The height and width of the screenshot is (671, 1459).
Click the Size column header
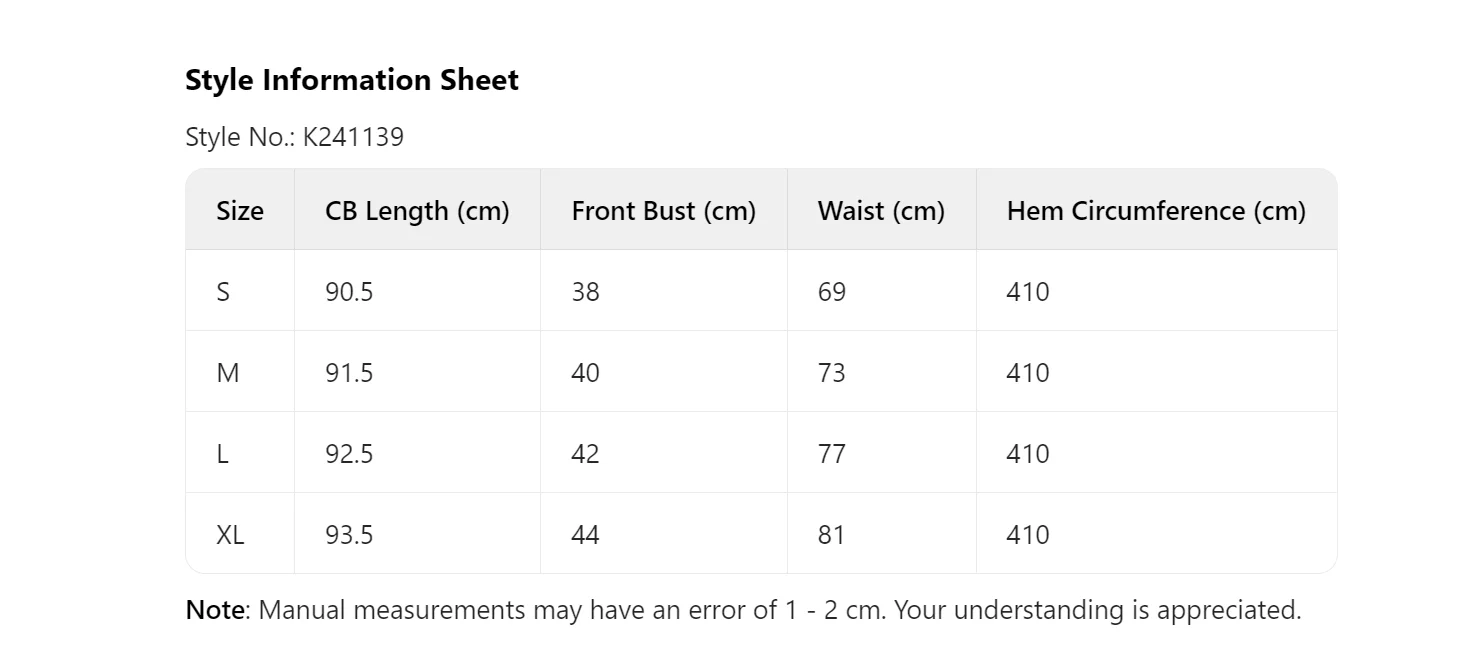(240, 211)
